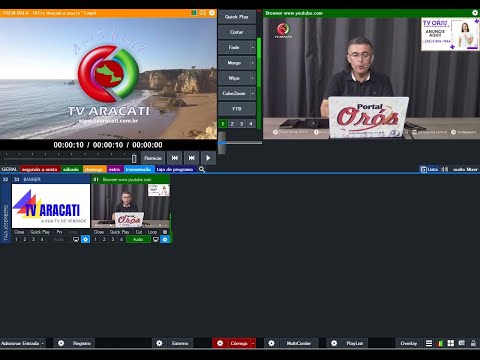Tick the small checkbox beside Loop
This screenshot has height=360, width=480.
click(x=165, y=232)
